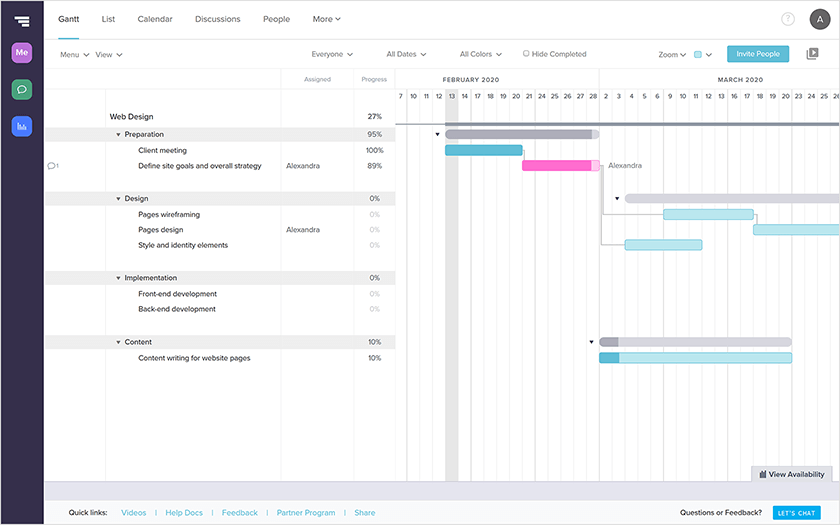Click the help question mark icon
Viewport: 840px width, 525px height.
point(788,19)
